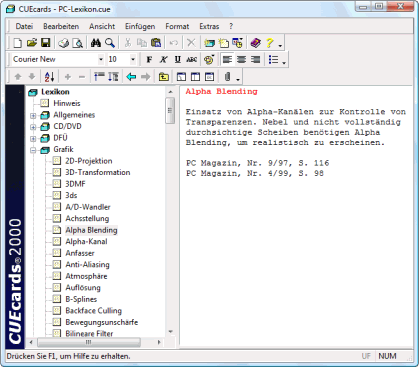This screenshot has height=367, width=419.
Task: Open the Courier New font dropdown
Action: [x=101, y=60]
